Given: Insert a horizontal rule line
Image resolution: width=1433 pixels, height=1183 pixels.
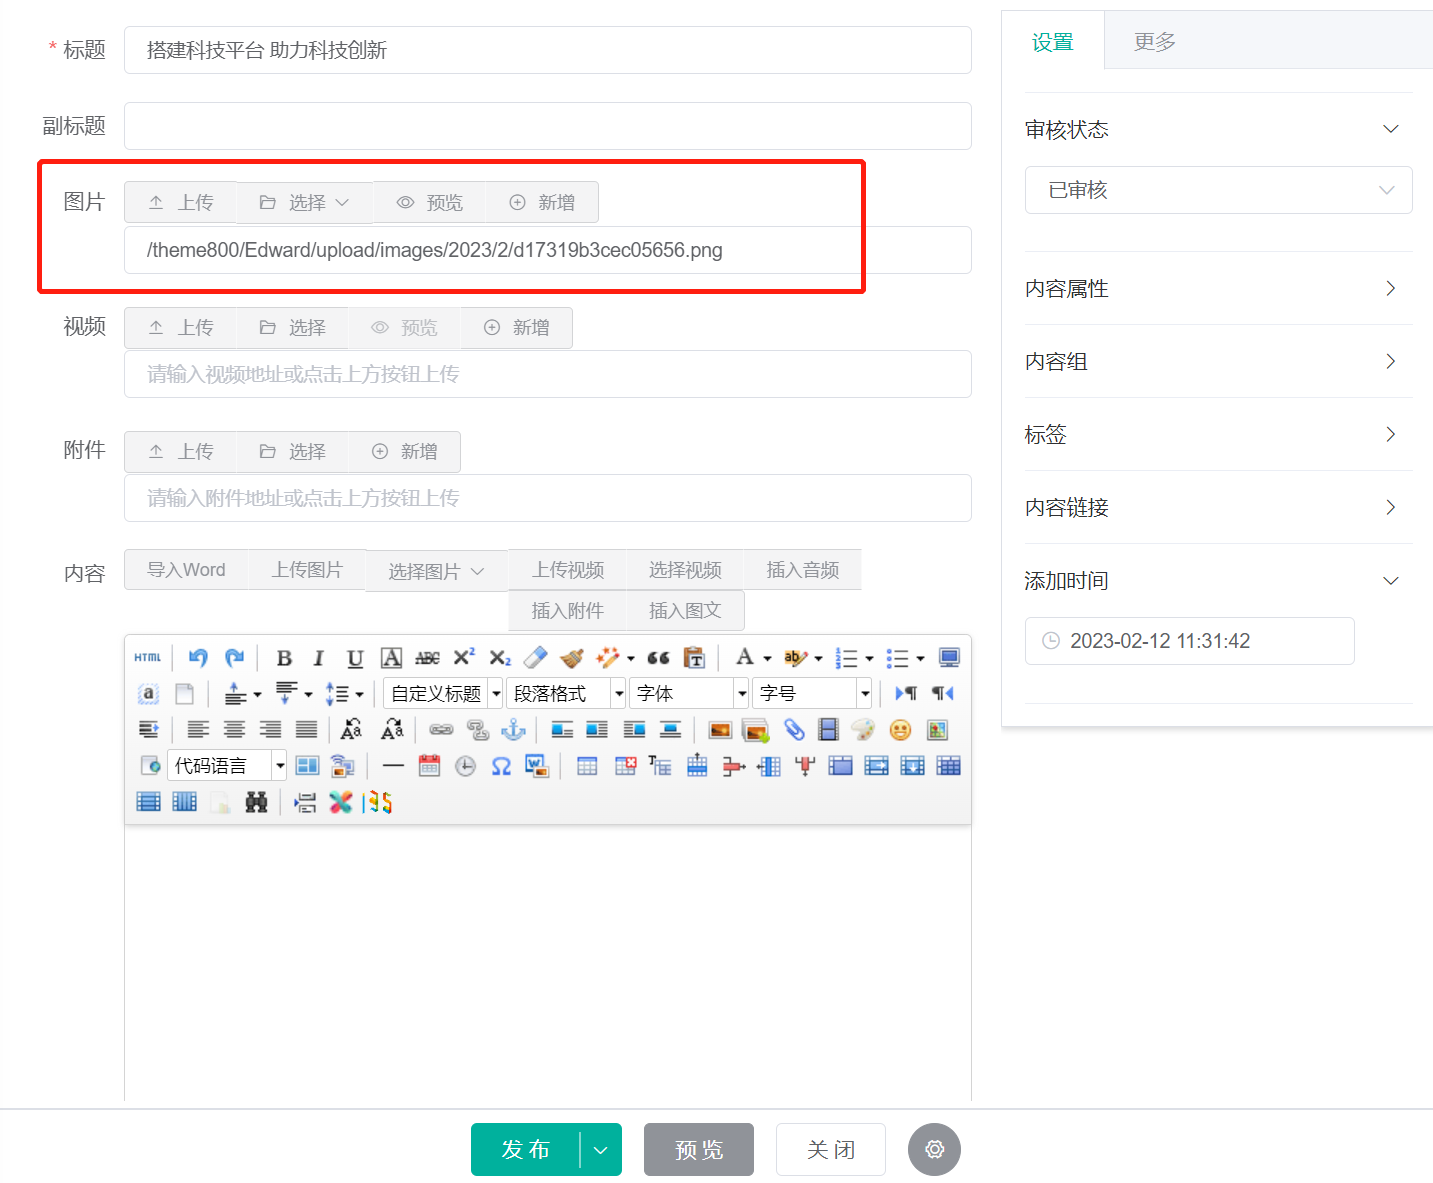Looking at the screenshot, I should [393, 766].
